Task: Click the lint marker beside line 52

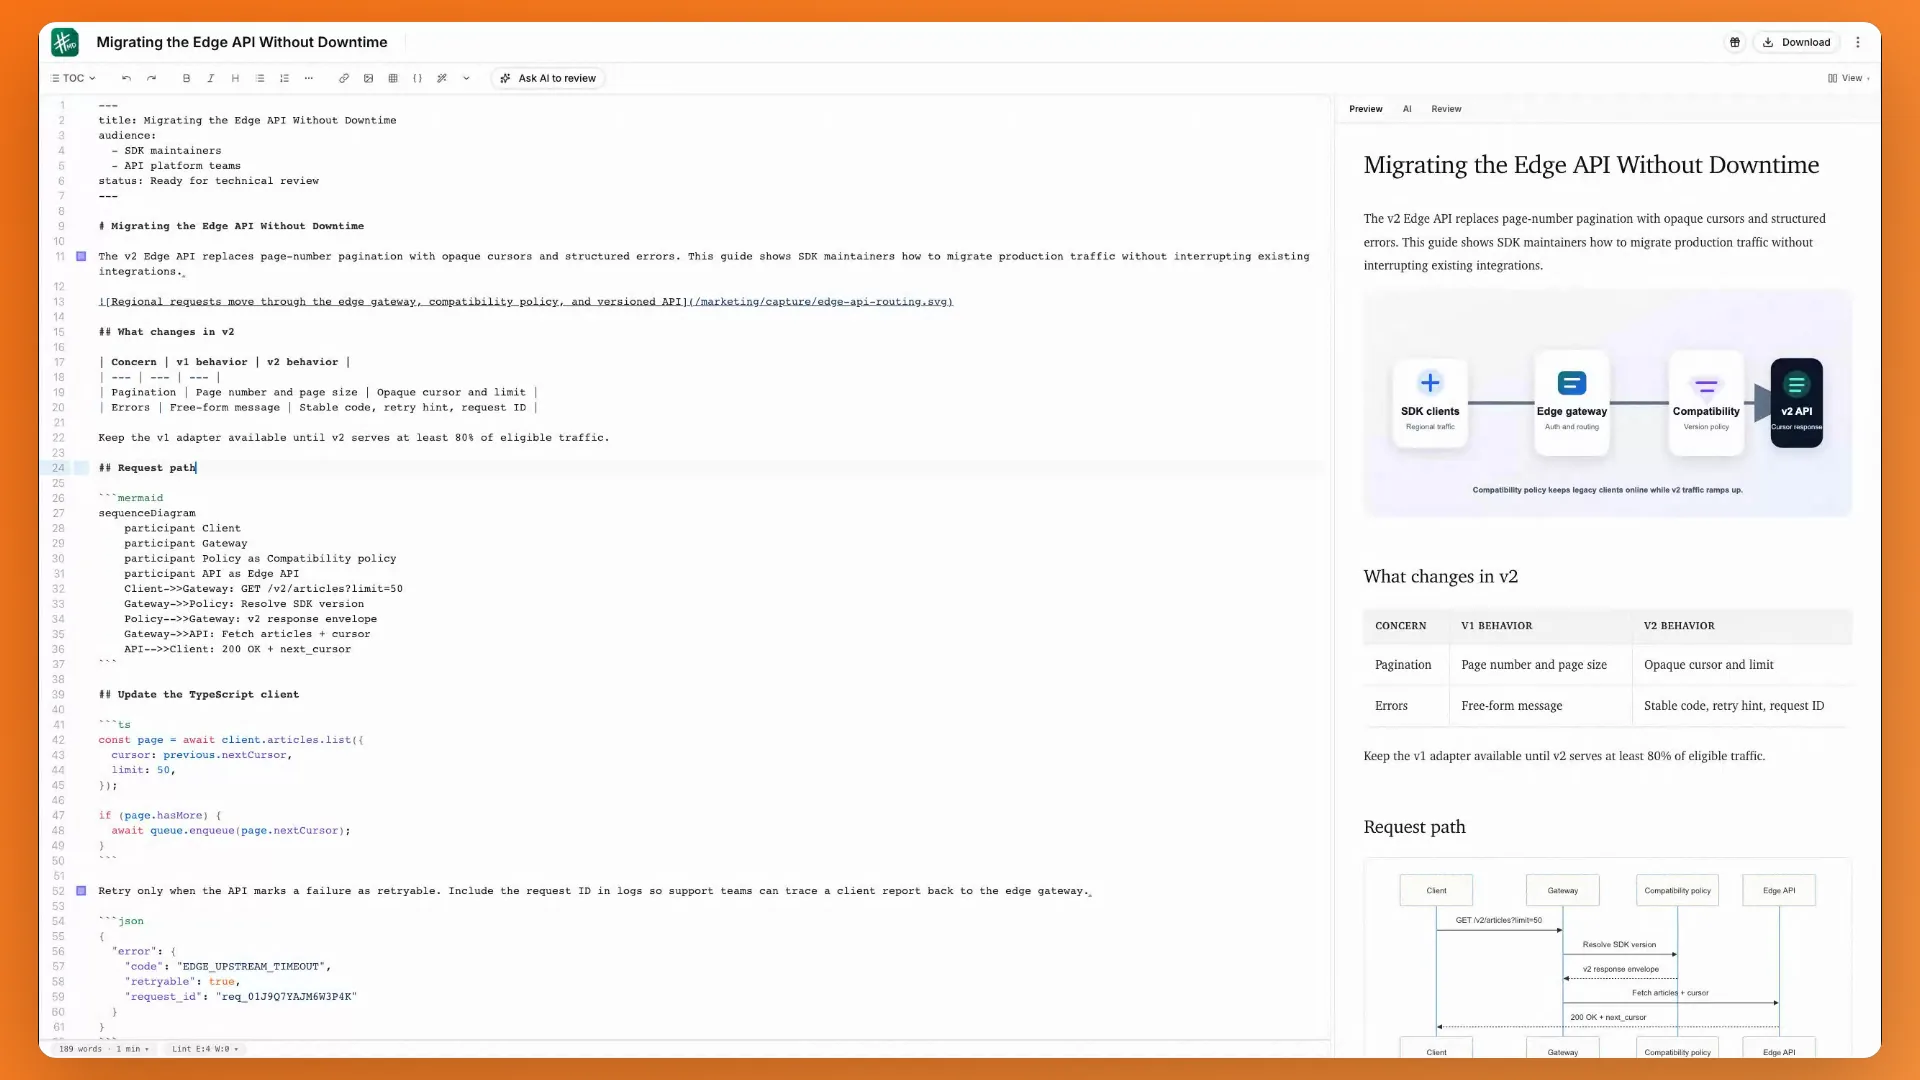Action: tap(81, 891)
